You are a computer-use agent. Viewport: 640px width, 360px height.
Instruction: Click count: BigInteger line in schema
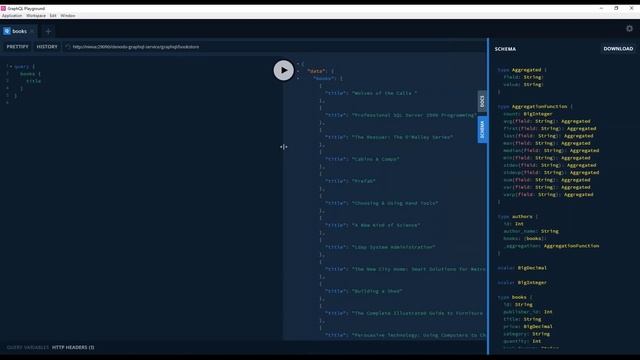[x=528, y=114]
